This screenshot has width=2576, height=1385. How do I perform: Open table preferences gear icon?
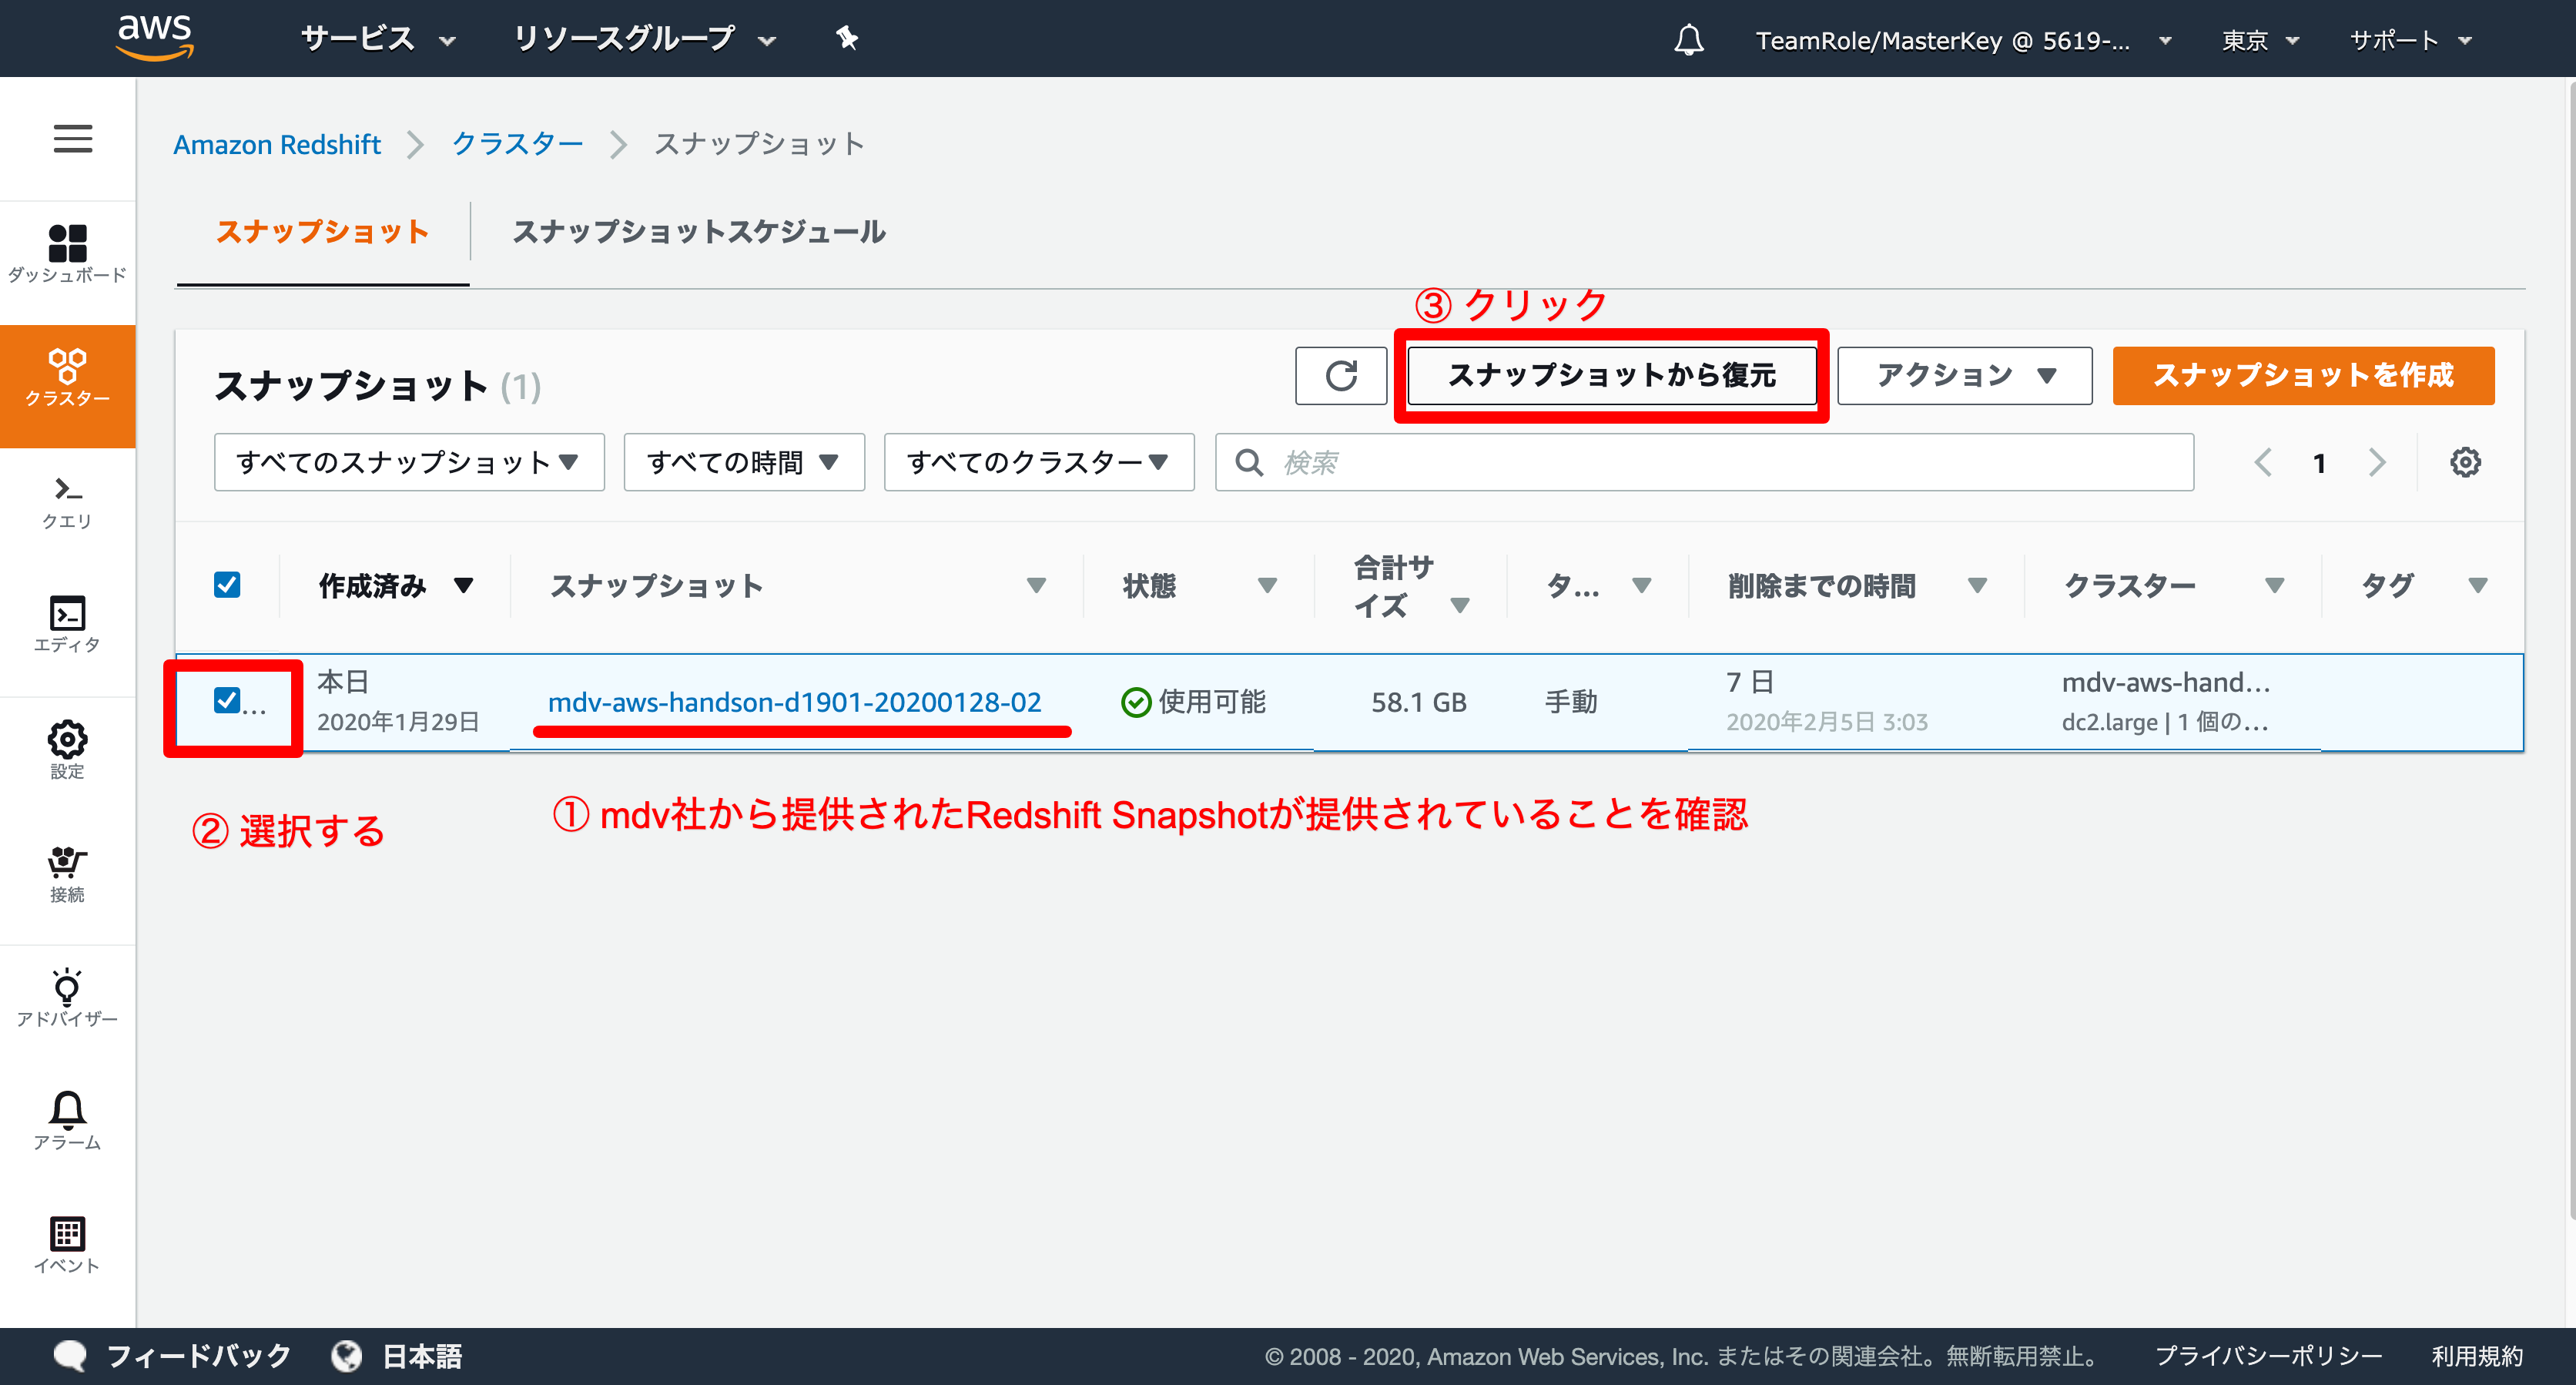pyautogui.click(x=2464, y=462)
